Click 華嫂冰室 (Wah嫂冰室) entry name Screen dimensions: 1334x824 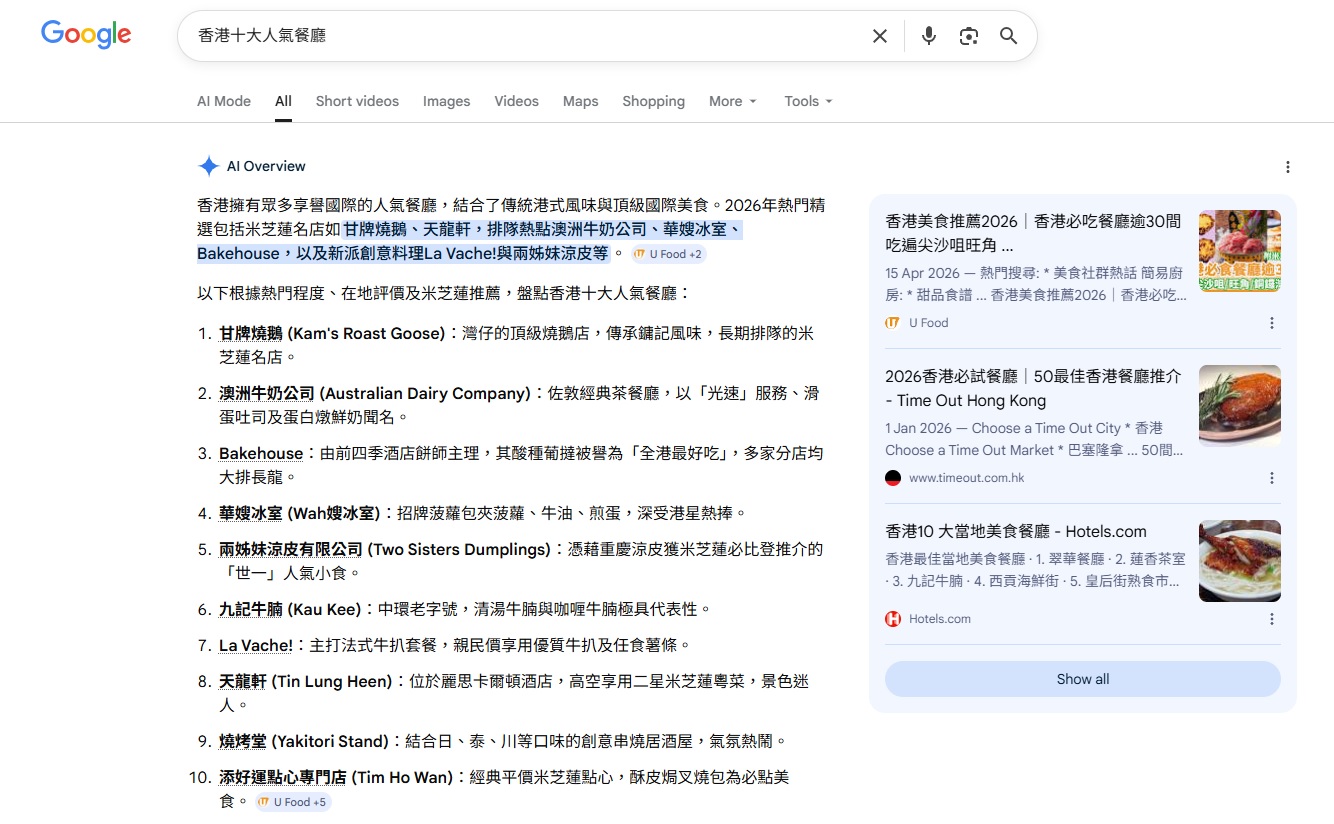click(x=299, y=513)
